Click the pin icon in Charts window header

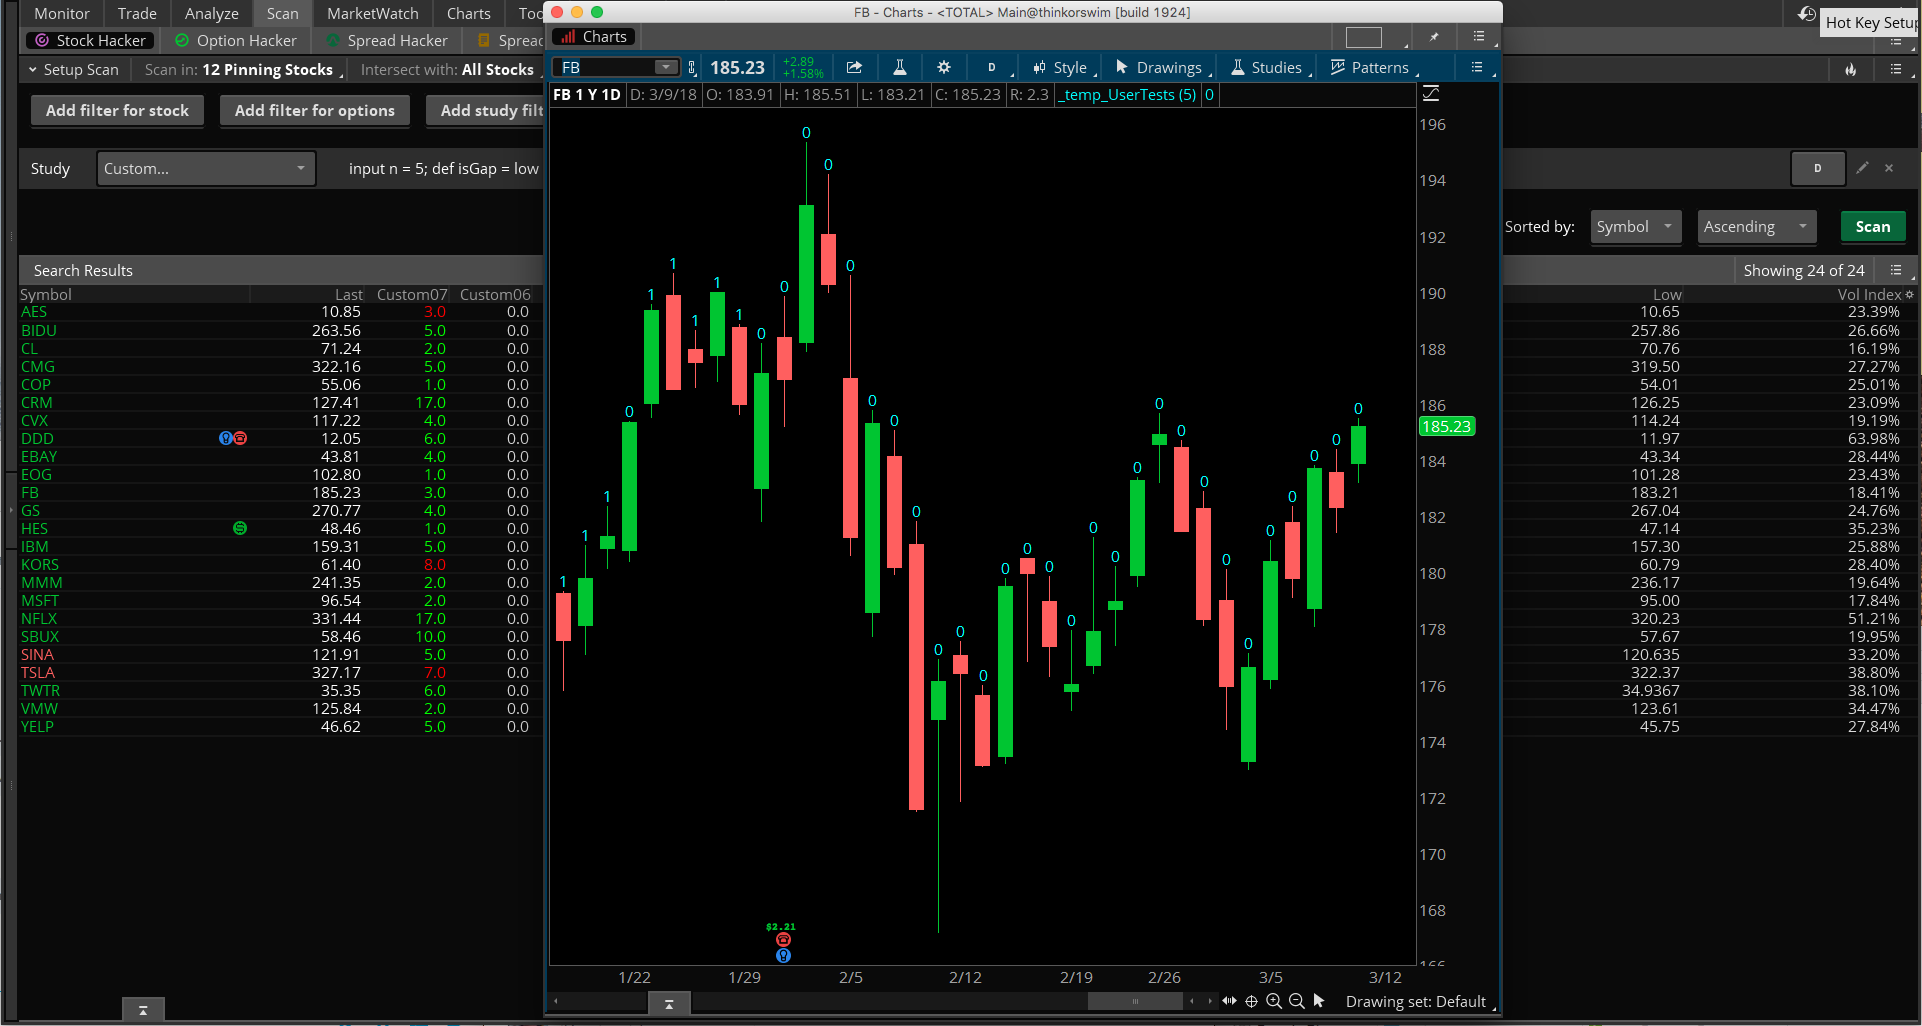[x=1434, y=37]
